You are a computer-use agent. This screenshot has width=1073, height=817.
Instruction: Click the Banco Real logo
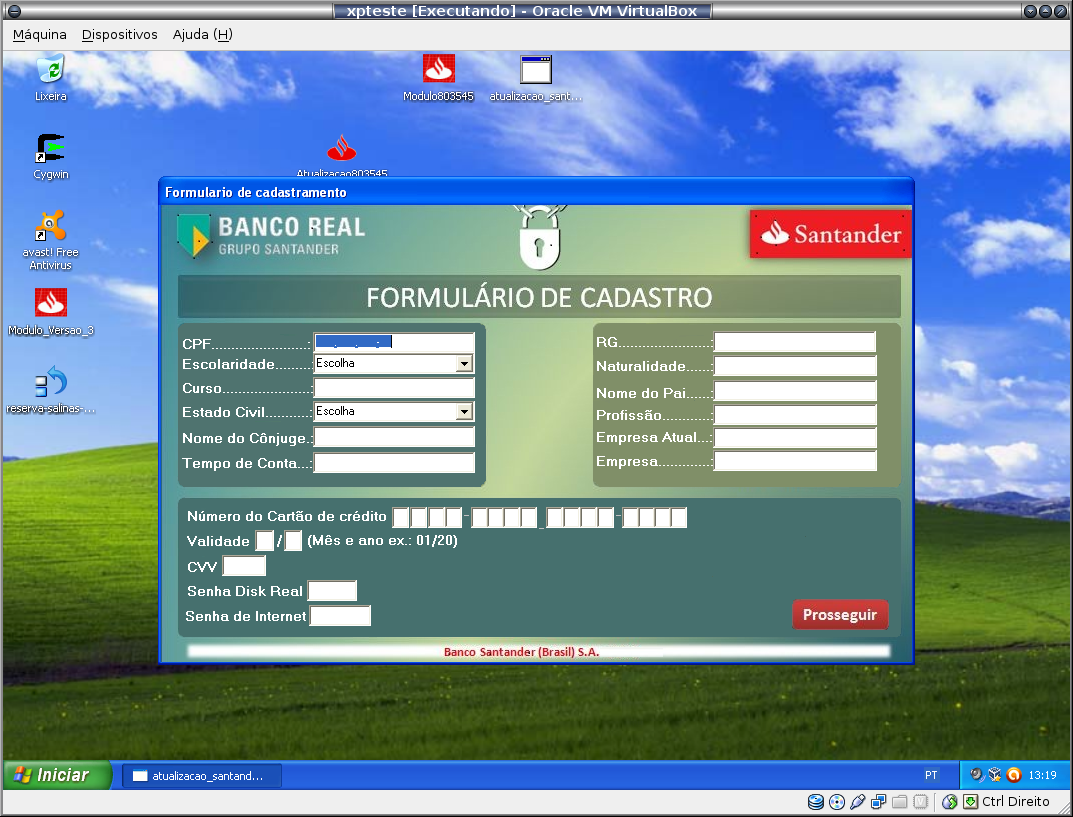point(272,236)
